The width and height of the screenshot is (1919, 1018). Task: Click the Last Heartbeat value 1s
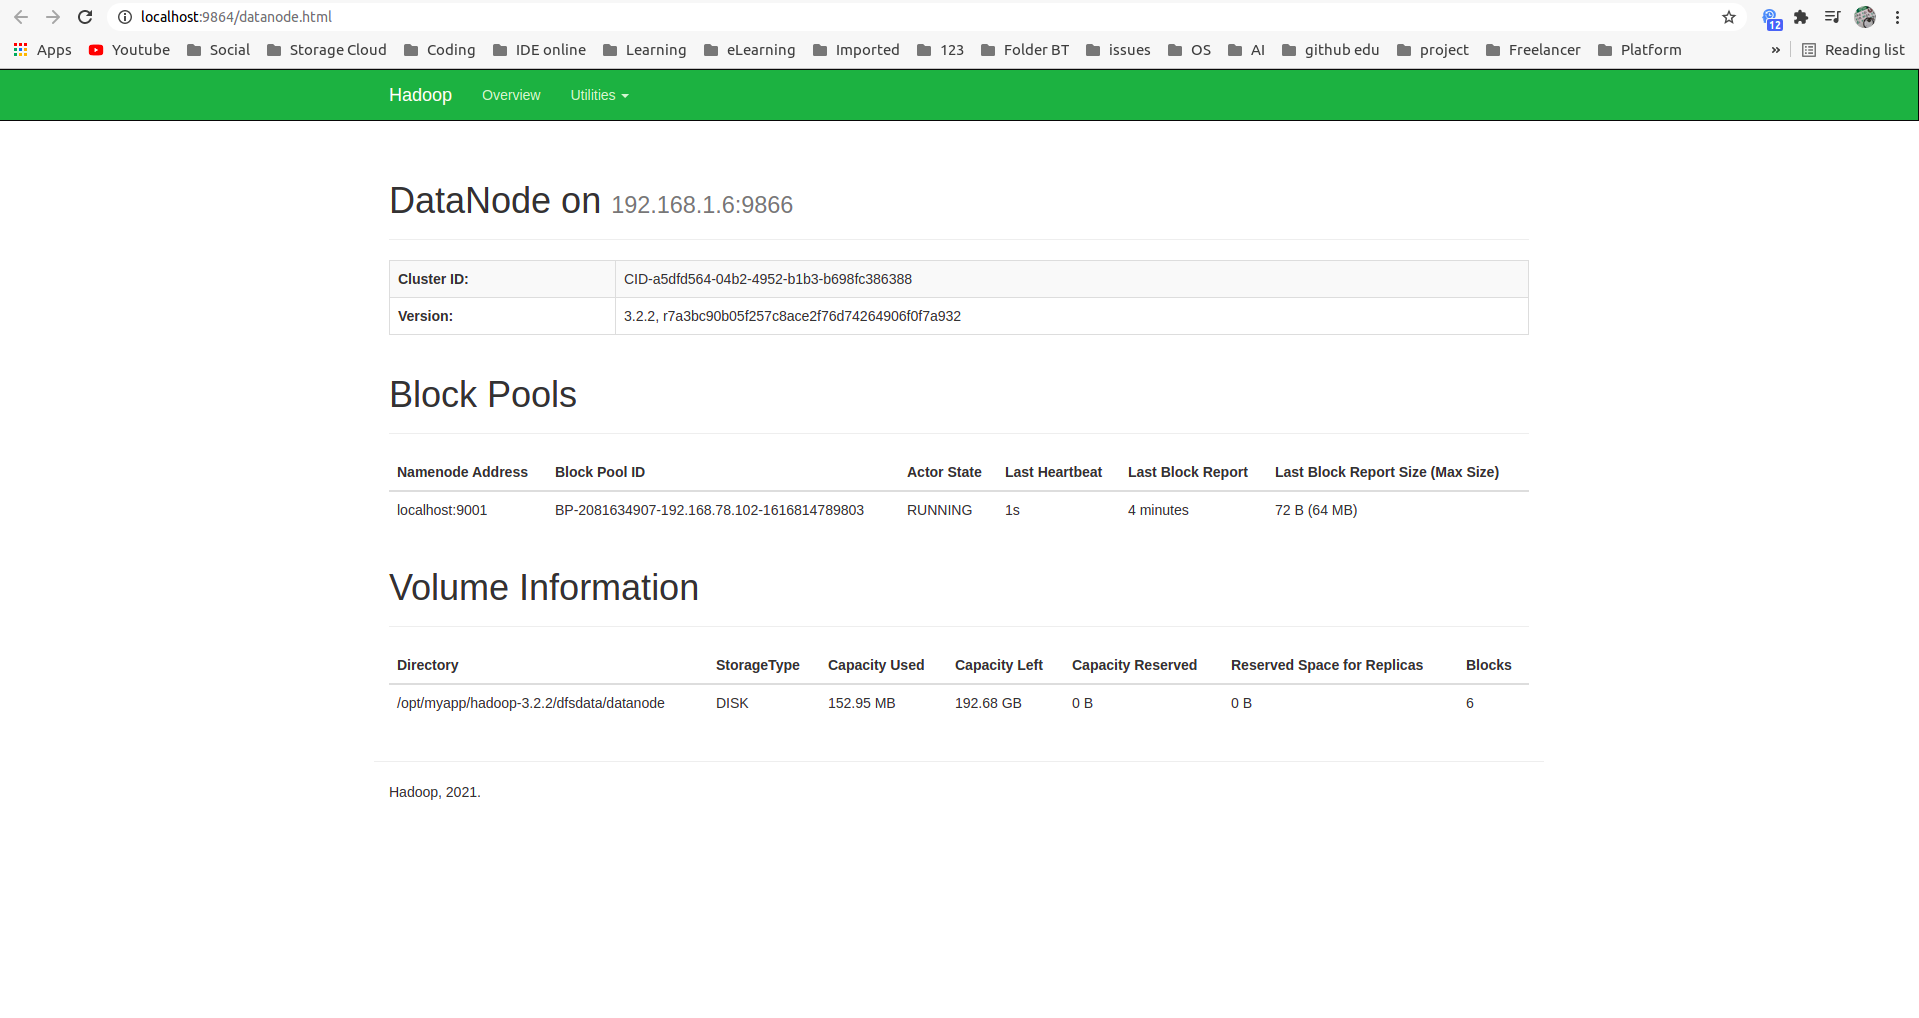(1012, 510)
